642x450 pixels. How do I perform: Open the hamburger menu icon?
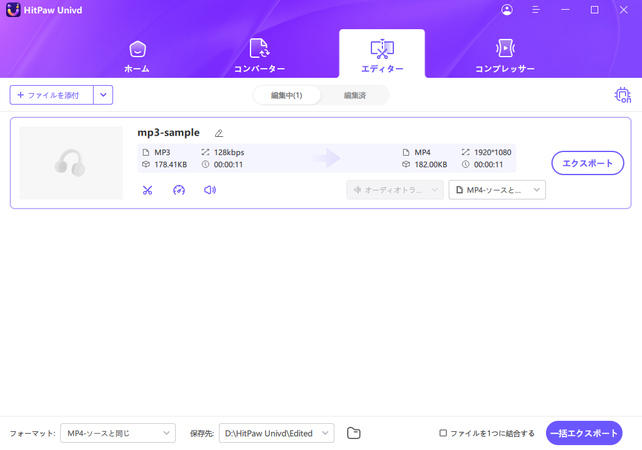[536, 10]
